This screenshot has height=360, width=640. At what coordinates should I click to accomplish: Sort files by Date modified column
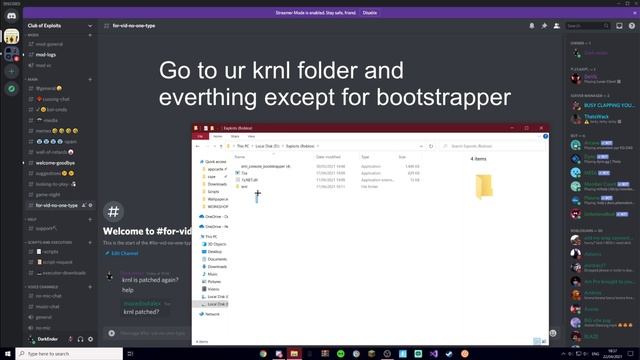[x=328, y=157]
